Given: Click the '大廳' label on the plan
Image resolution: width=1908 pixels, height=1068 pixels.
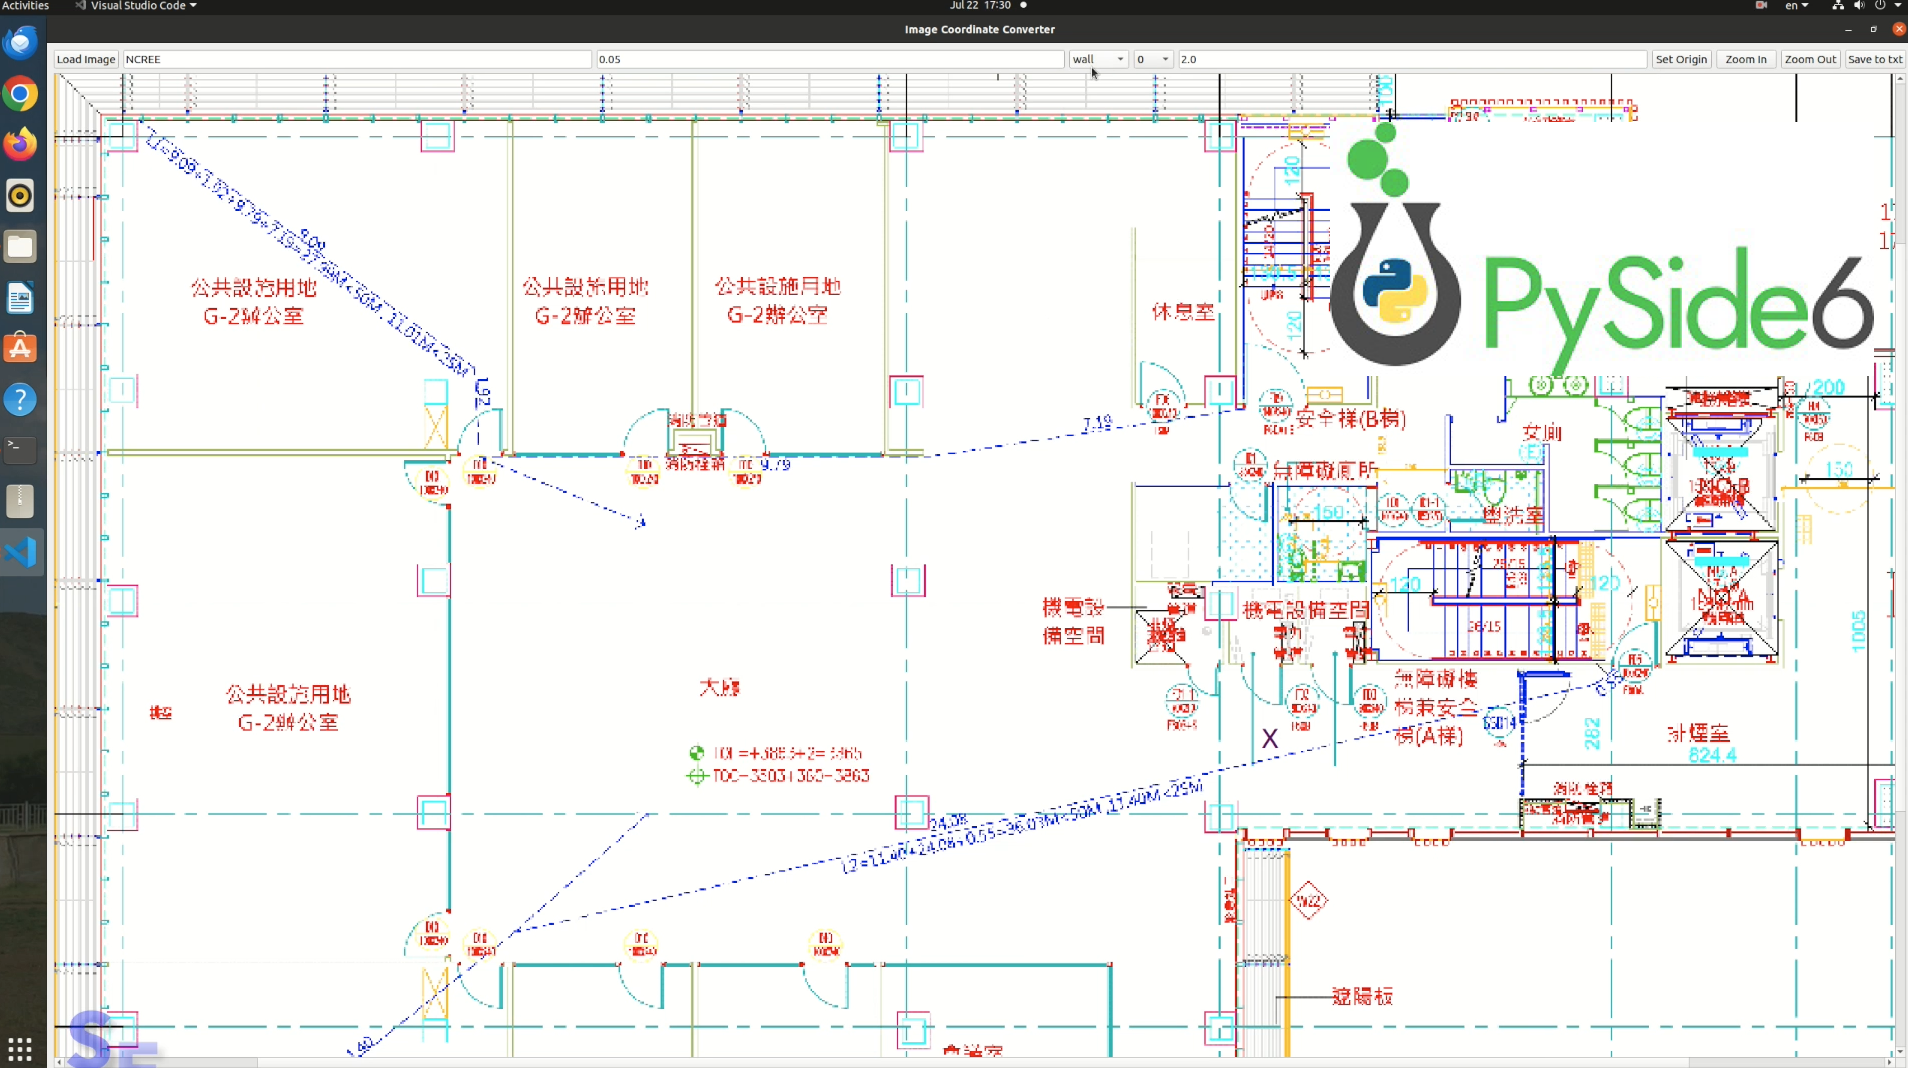Looking at the screenshot, I should pos(719,687).
